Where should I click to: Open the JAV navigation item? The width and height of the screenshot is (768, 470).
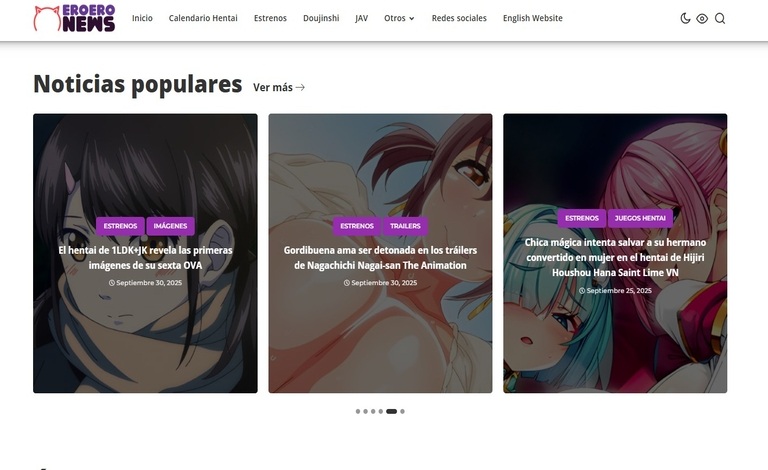point(361,18)
